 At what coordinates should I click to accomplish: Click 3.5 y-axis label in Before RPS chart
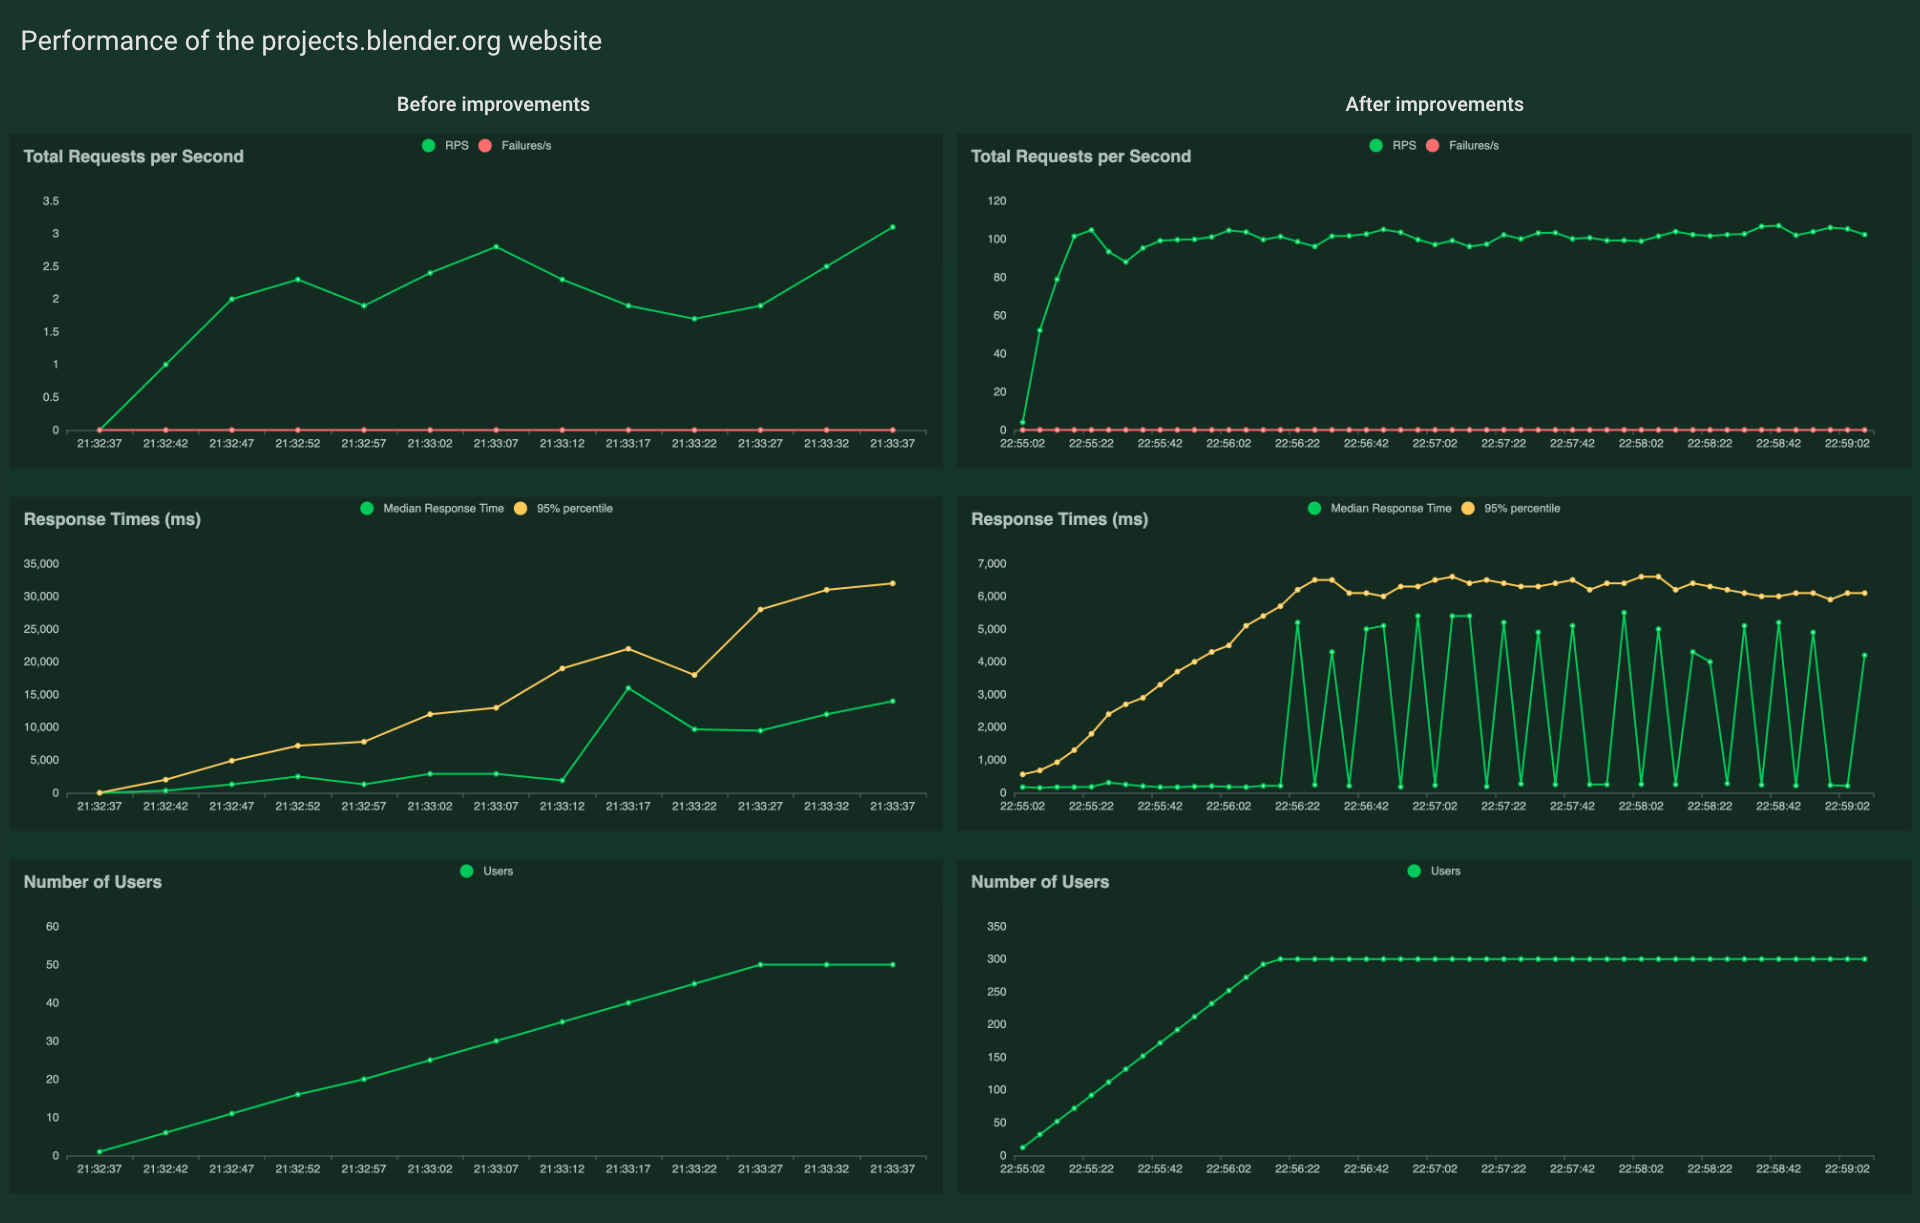tap(50, 201)
